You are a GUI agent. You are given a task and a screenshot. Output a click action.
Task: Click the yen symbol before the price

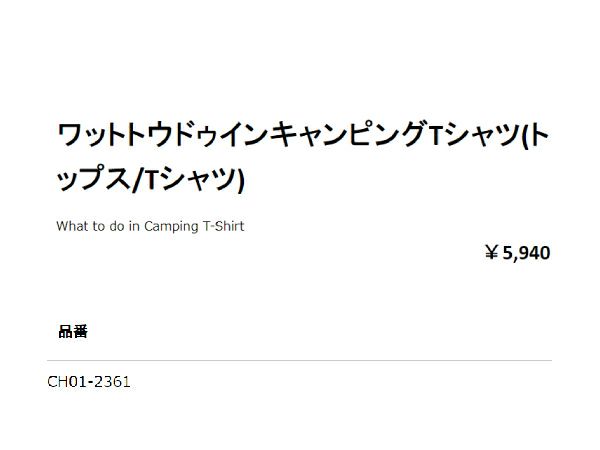pos(492,253)
